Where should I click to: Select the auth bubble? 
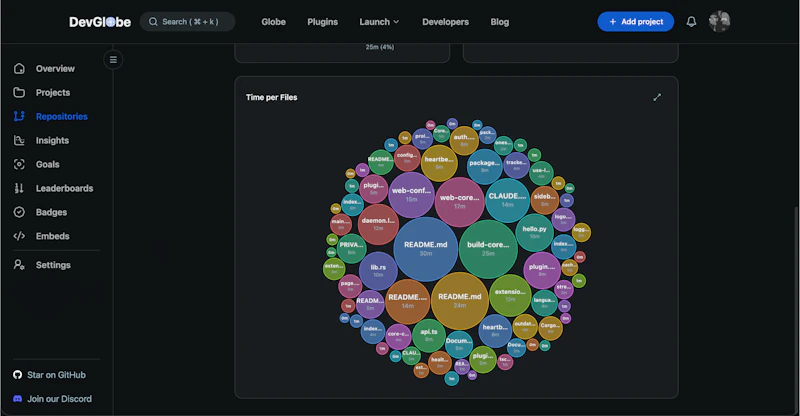pyautogui.click(x=464, y=140)
